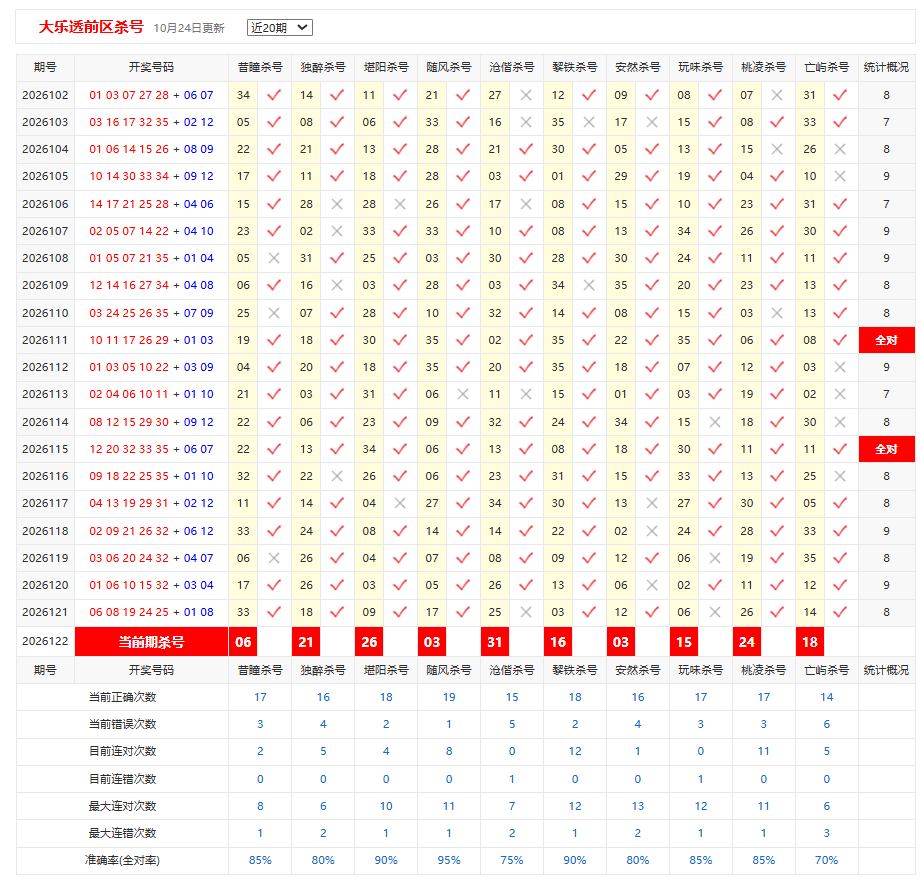The image size is (920, 882).
Task: Click the checkmark in row 2026121 under 亡屿杀号
Action: click(840, 612)
